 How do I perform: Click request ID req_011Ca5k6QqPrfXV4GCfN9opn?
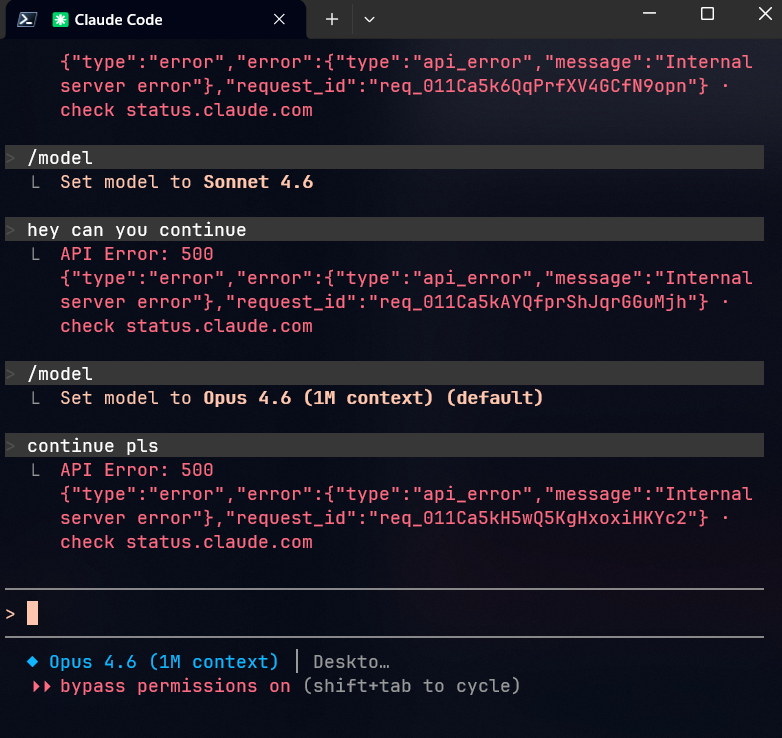pyautogui.click(x=533, y=86)
